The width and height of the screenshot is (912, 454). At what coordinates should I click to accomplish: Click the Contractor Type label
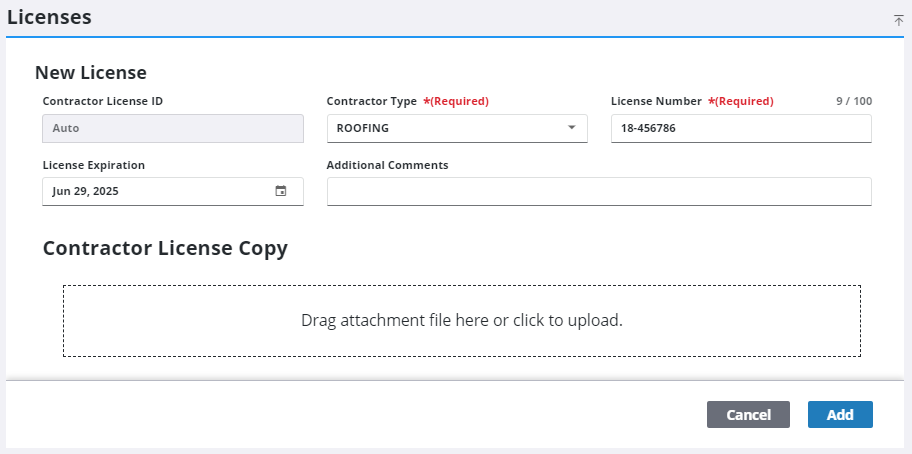(372, 101)
